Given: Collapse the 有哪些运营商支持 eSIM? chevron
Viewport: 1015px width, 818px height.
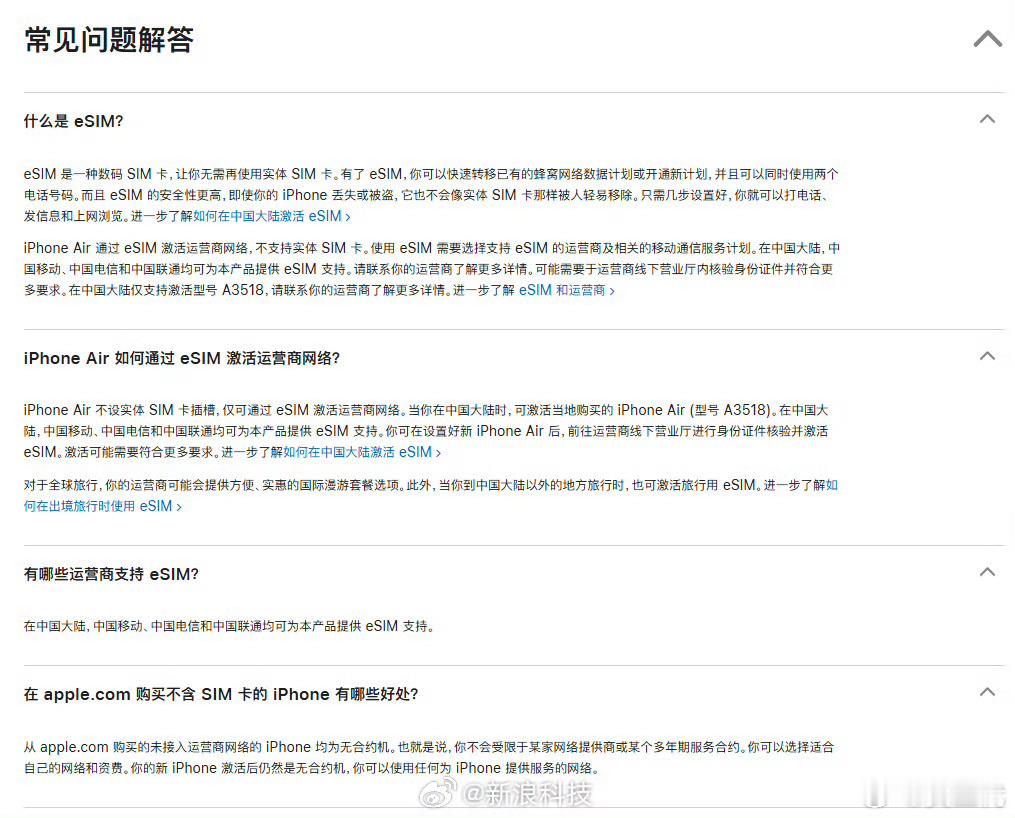Looking at the screenshot, I should (987, 571).
